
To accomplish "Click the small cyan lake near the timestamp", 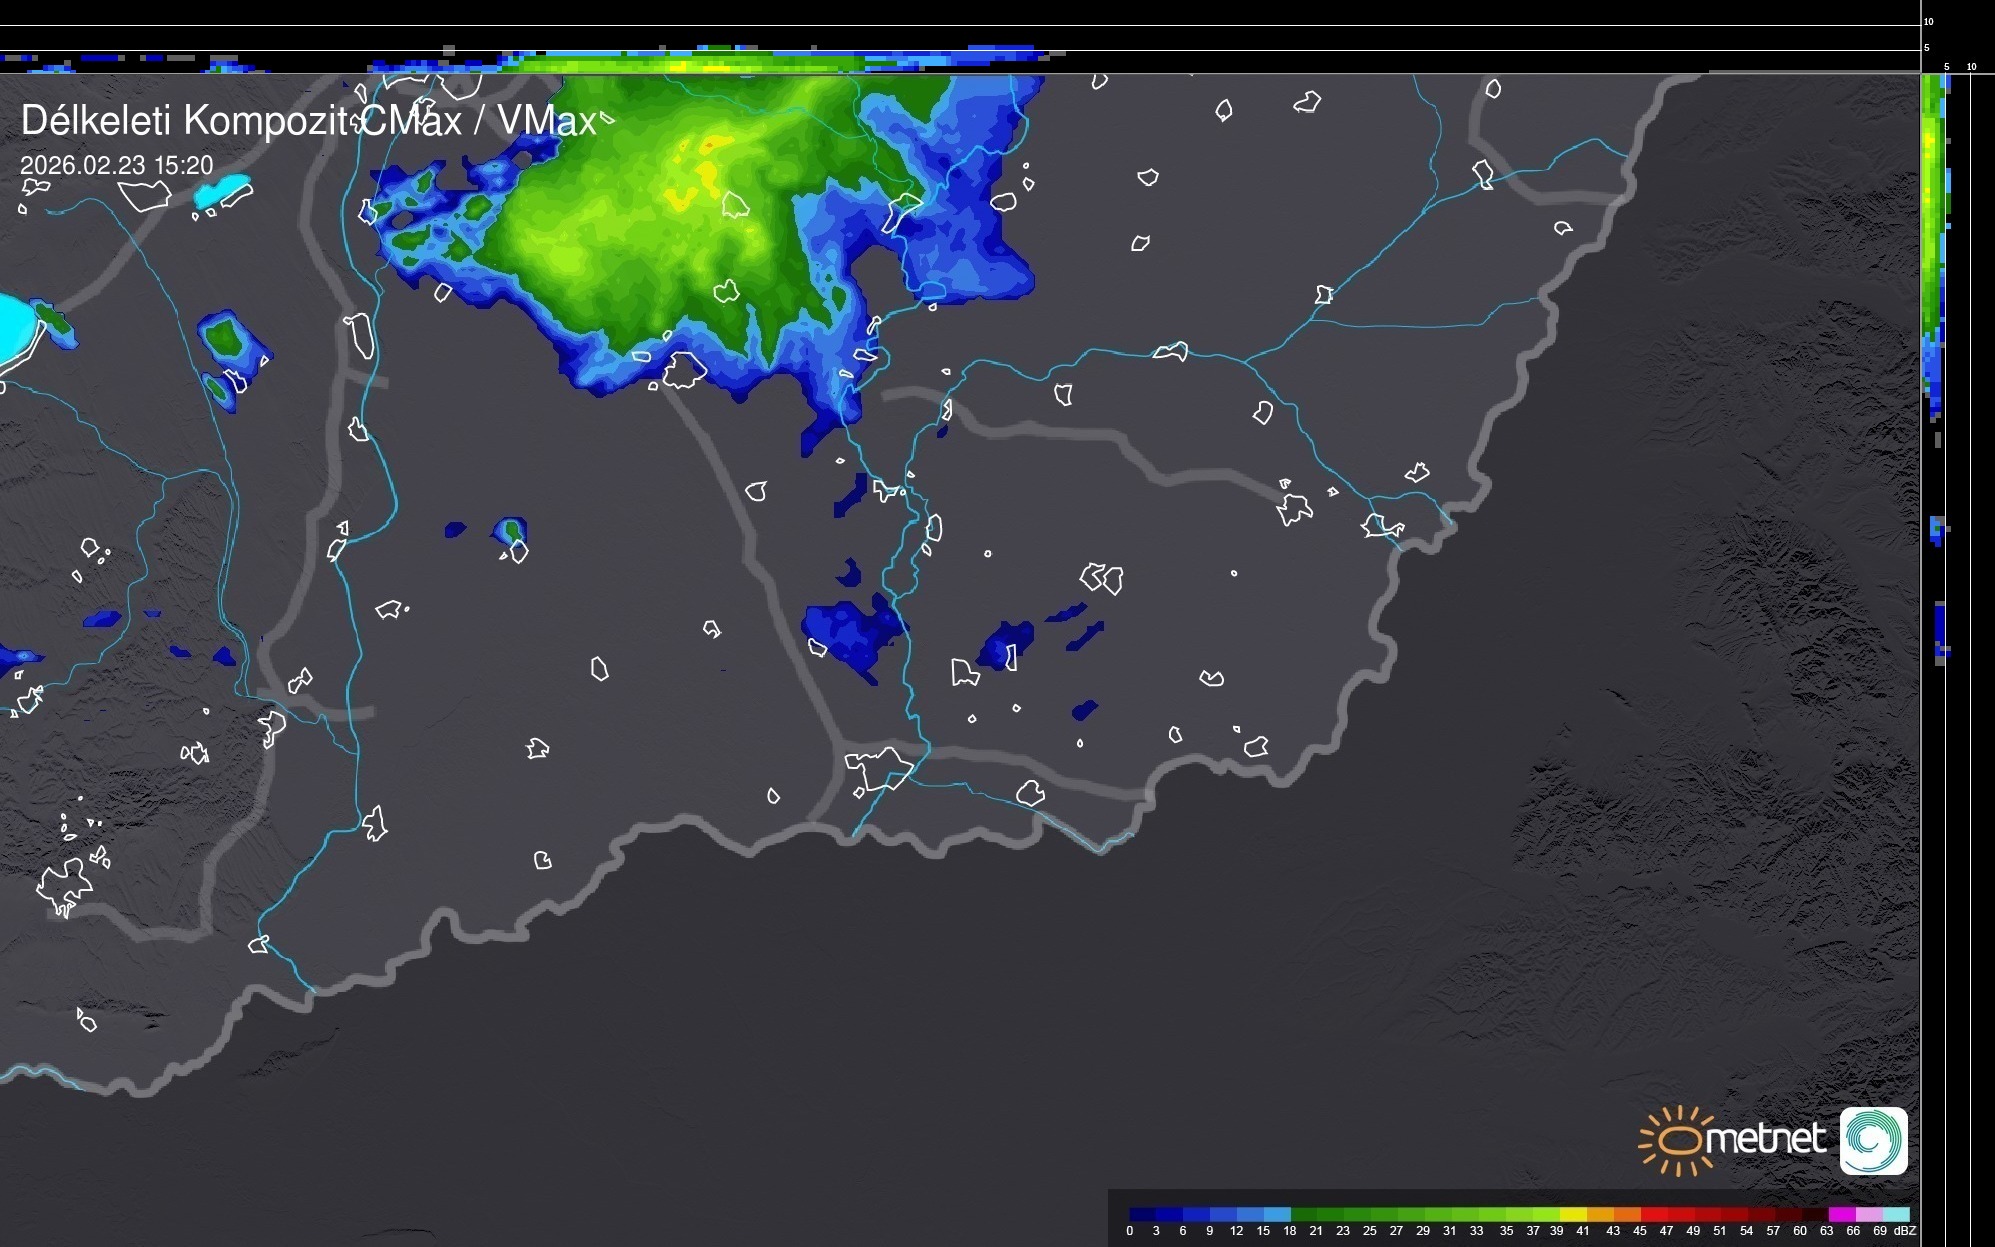I will 222,190.
